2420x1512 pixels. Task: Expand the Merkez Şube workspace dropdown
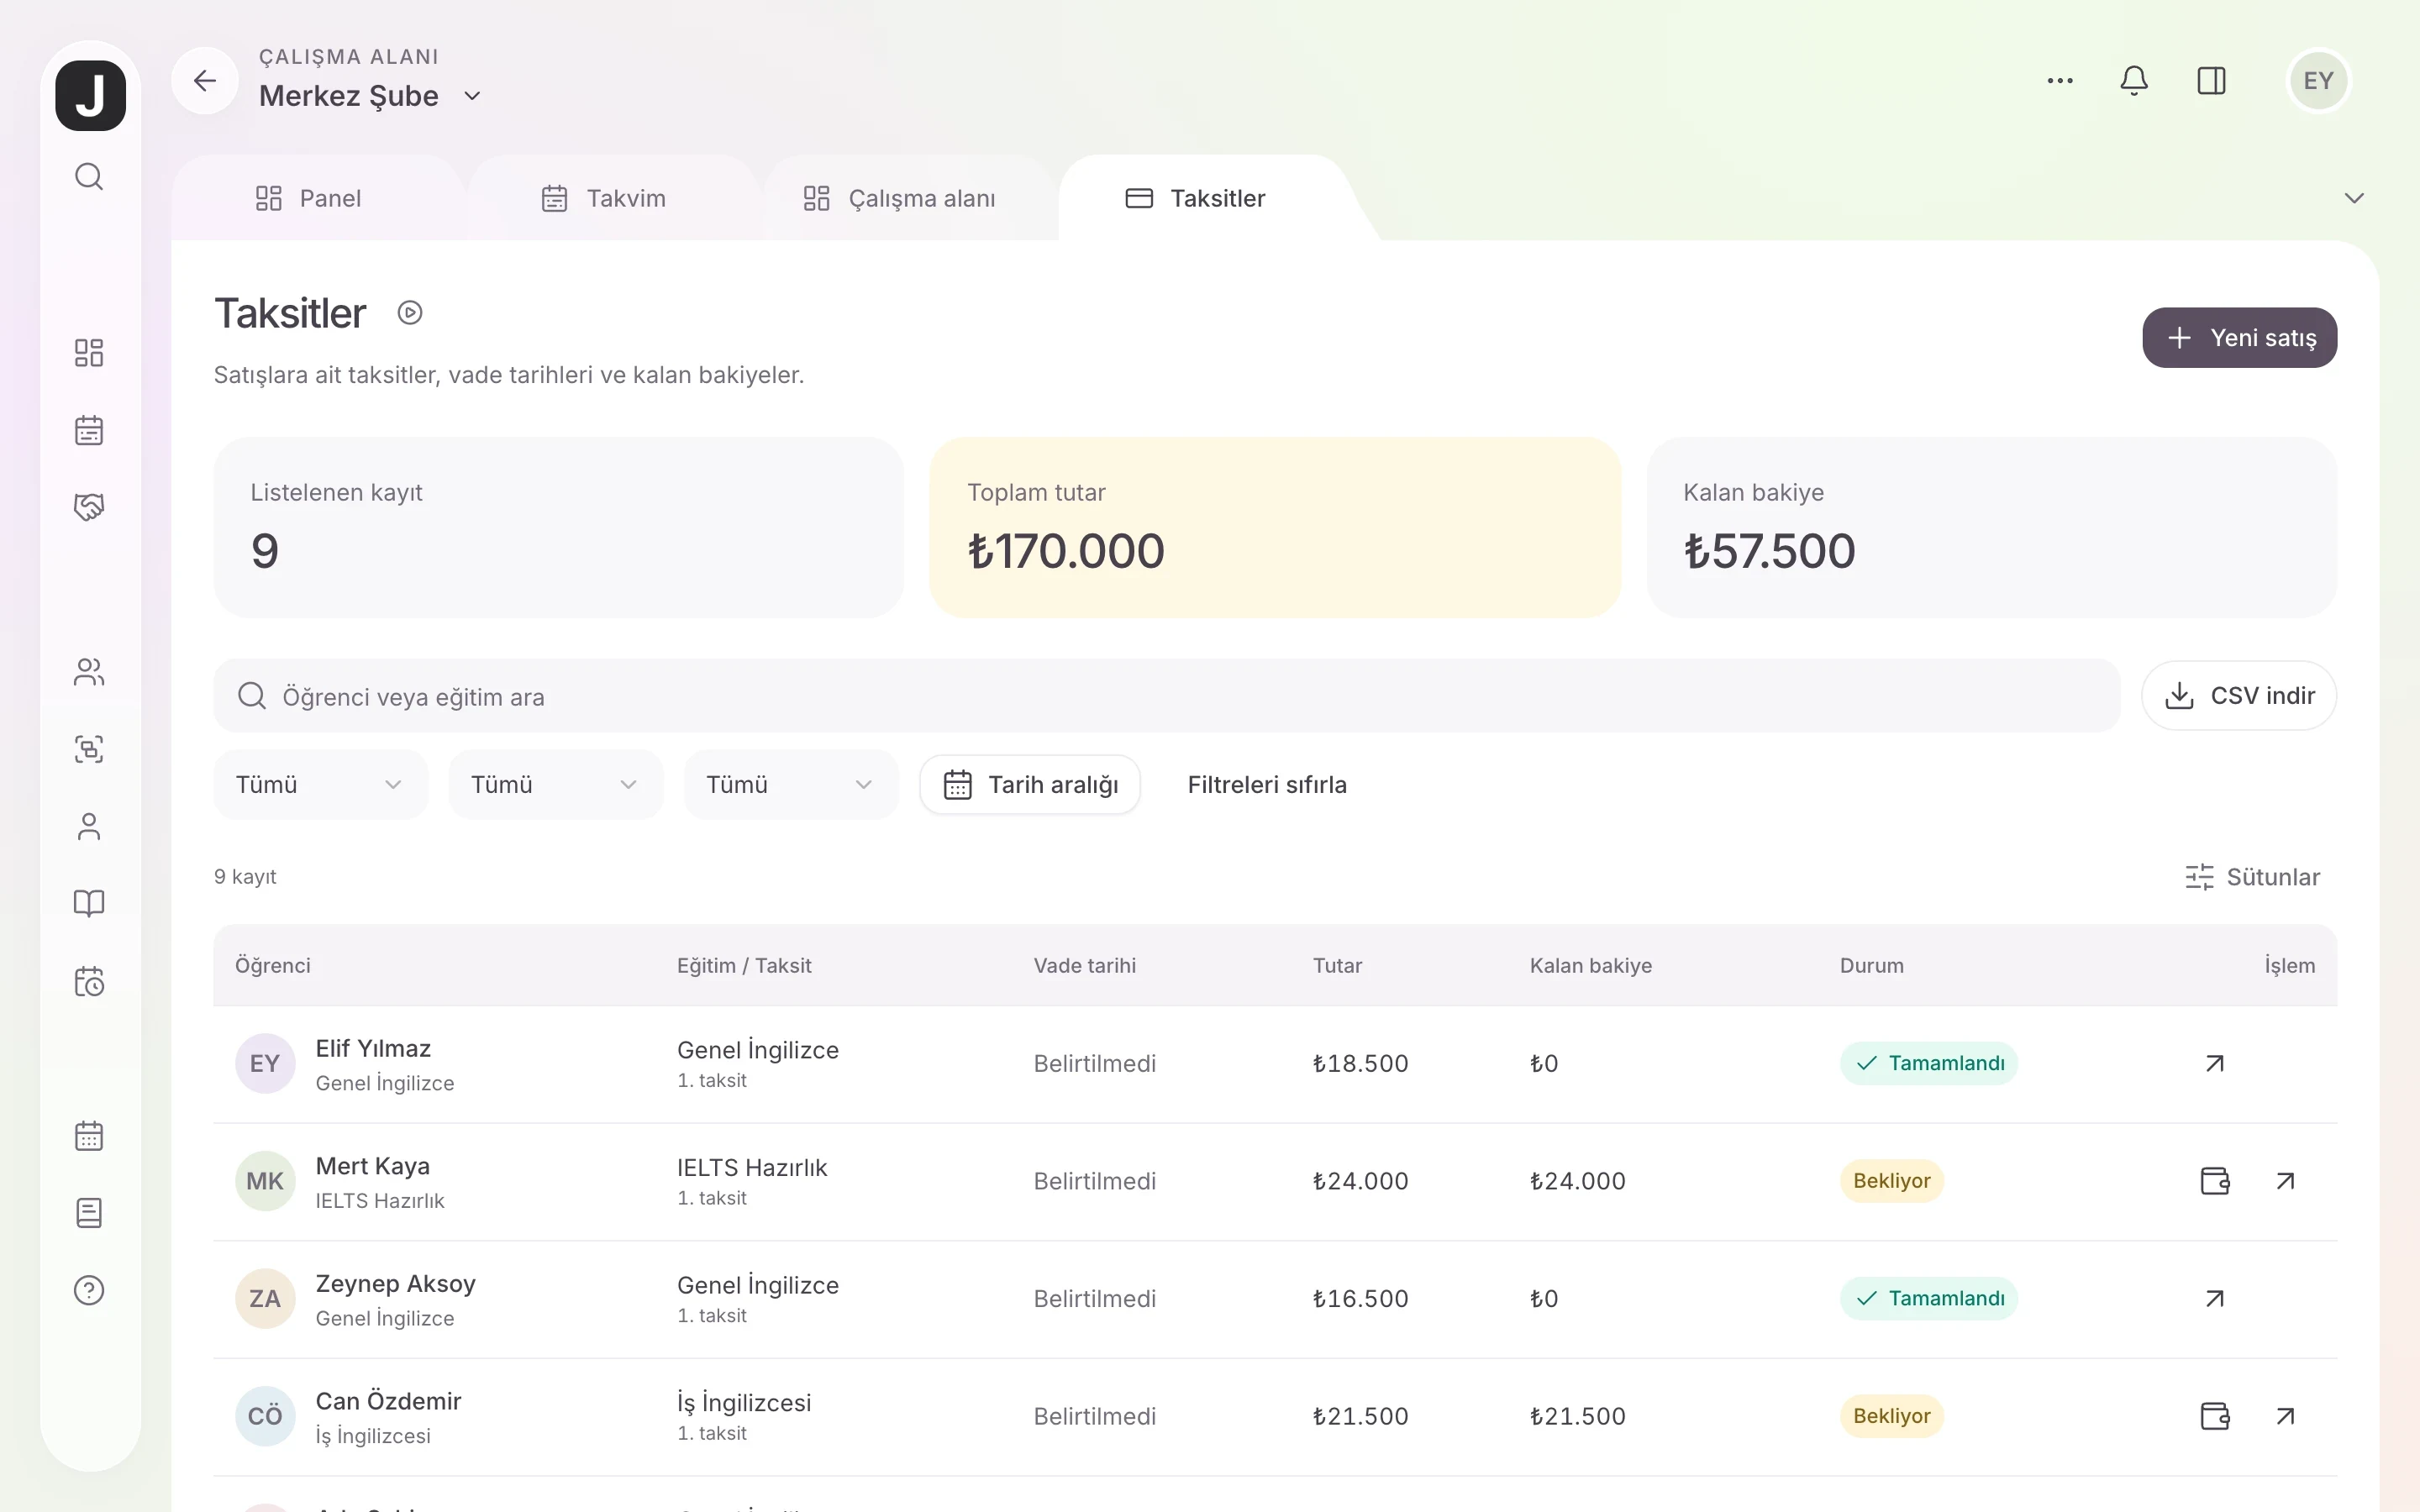pyautogui.click(x=472, y=96)
